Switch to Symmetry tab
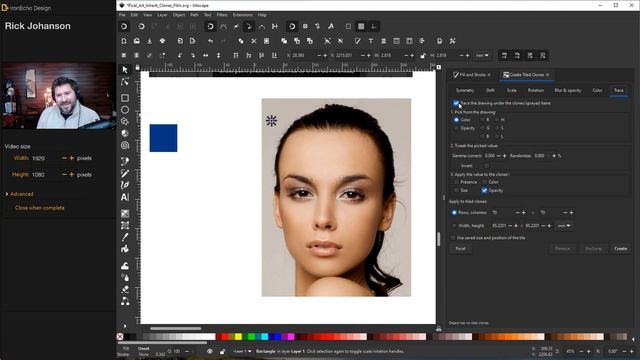This screenshot has height=360, width=640. [x=465, y=91]
